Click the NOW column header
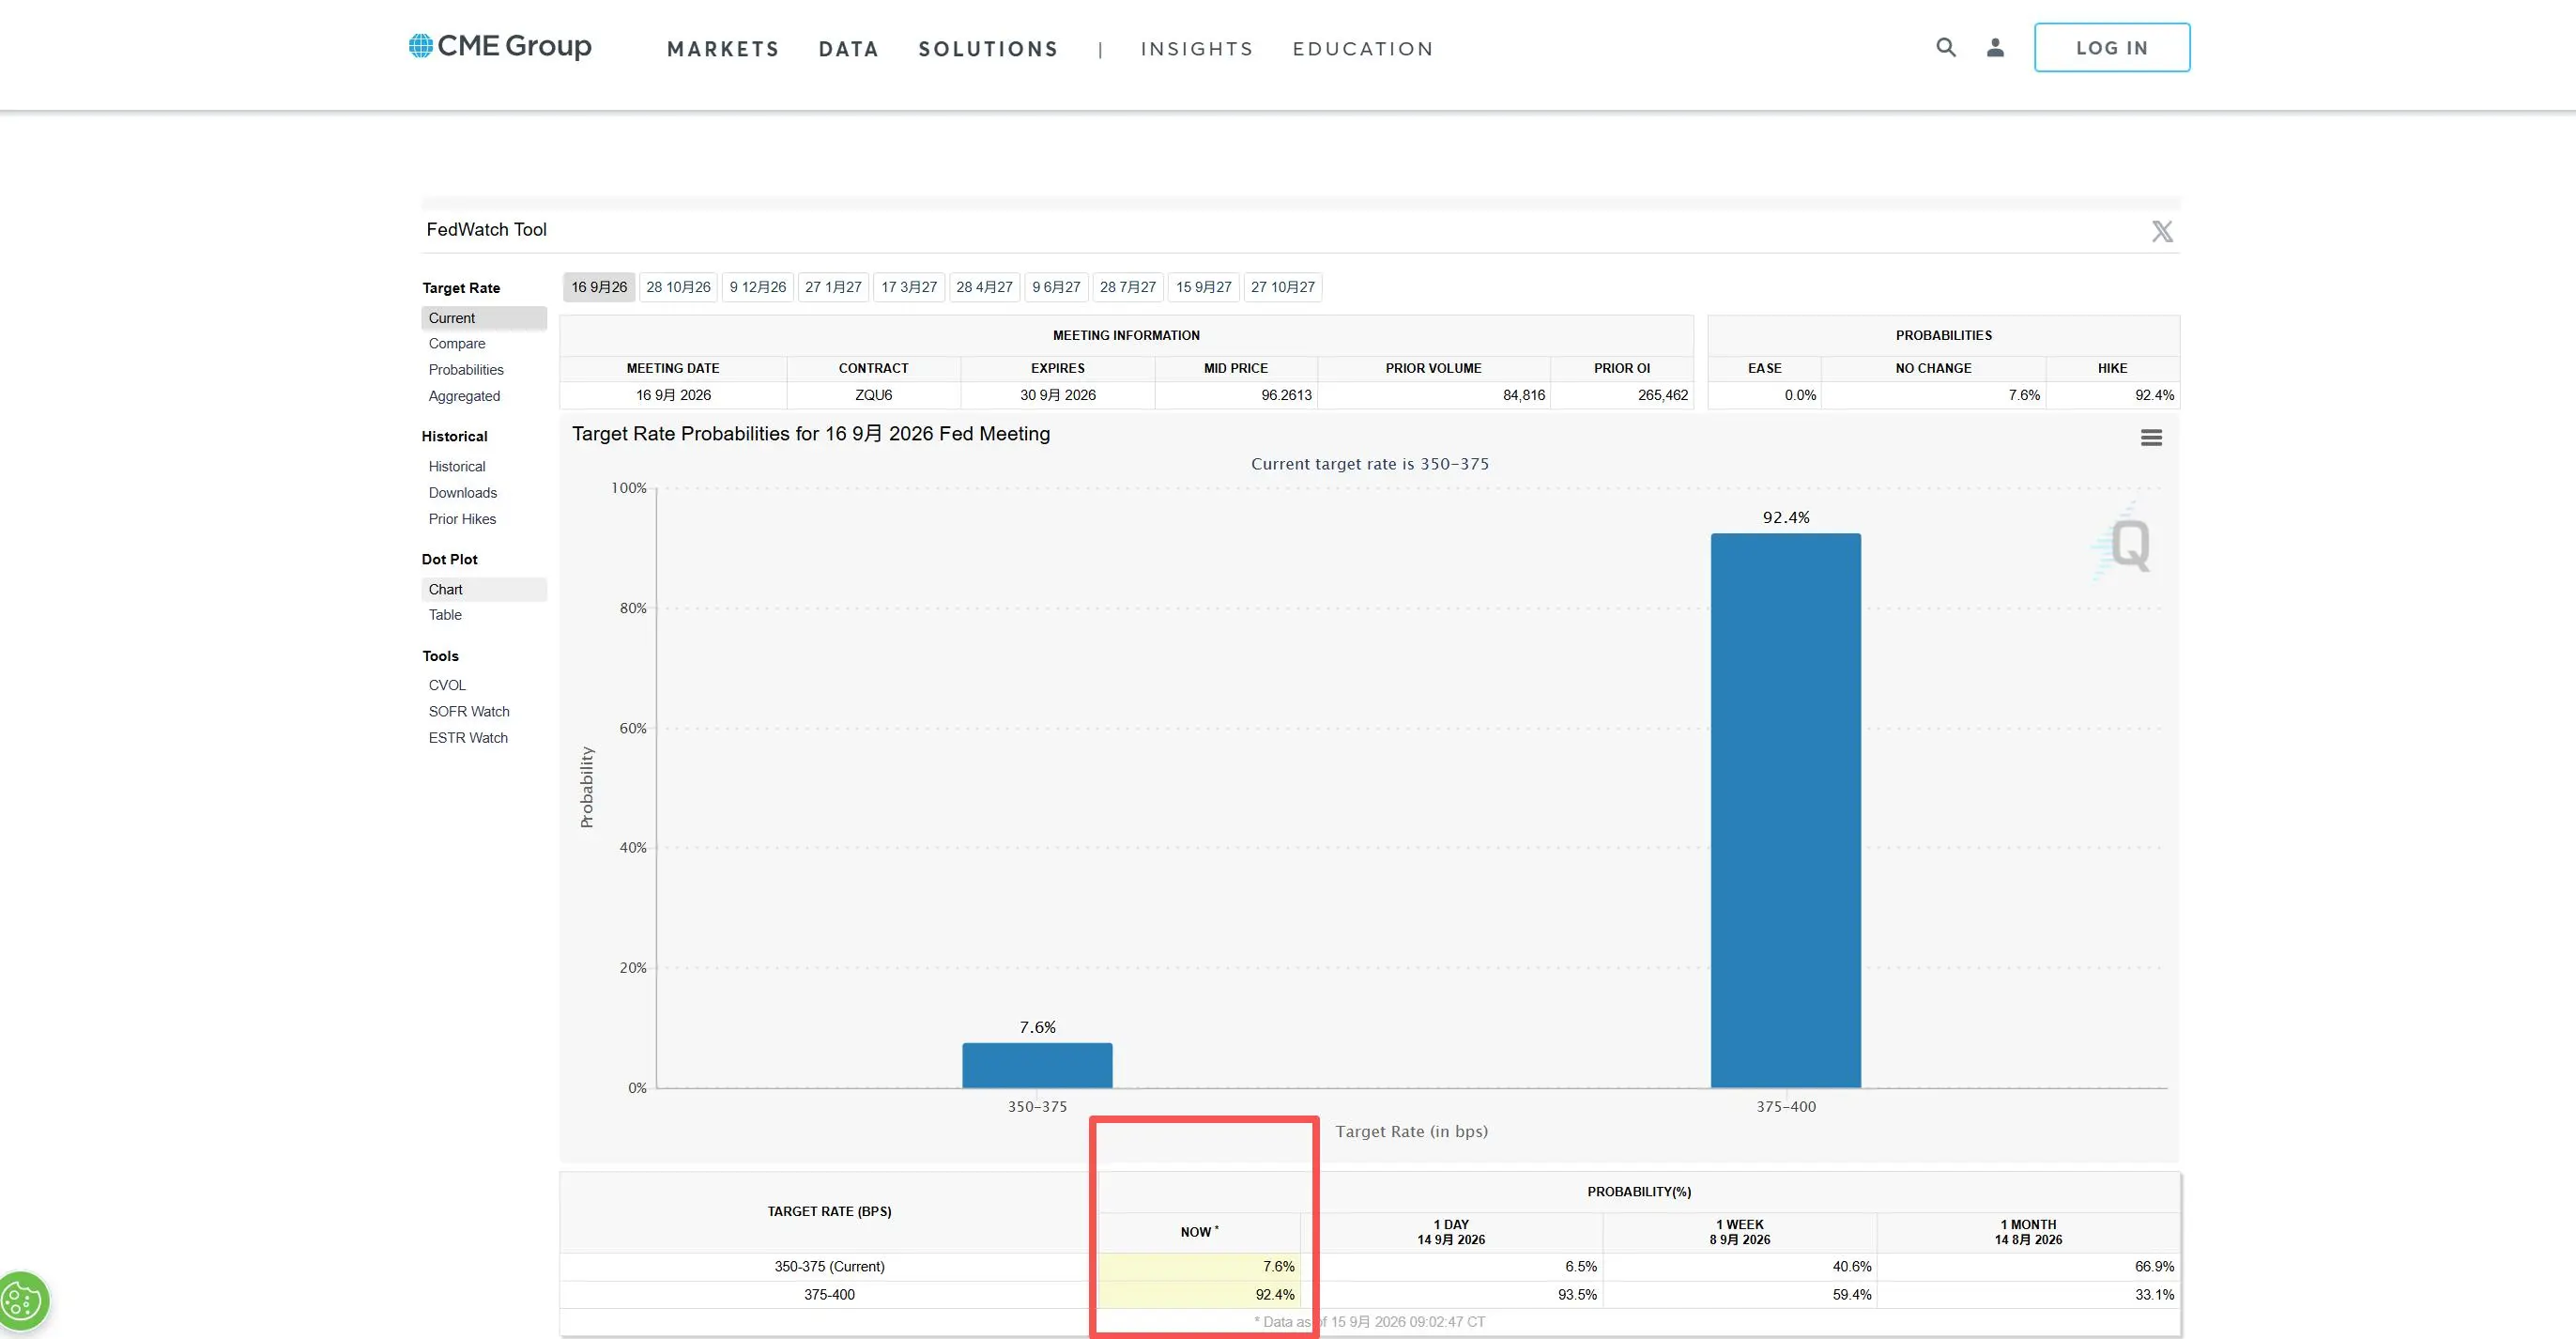Screen dimensions: 2576x1339 pyautogui.click(x=1199, y=1232)
